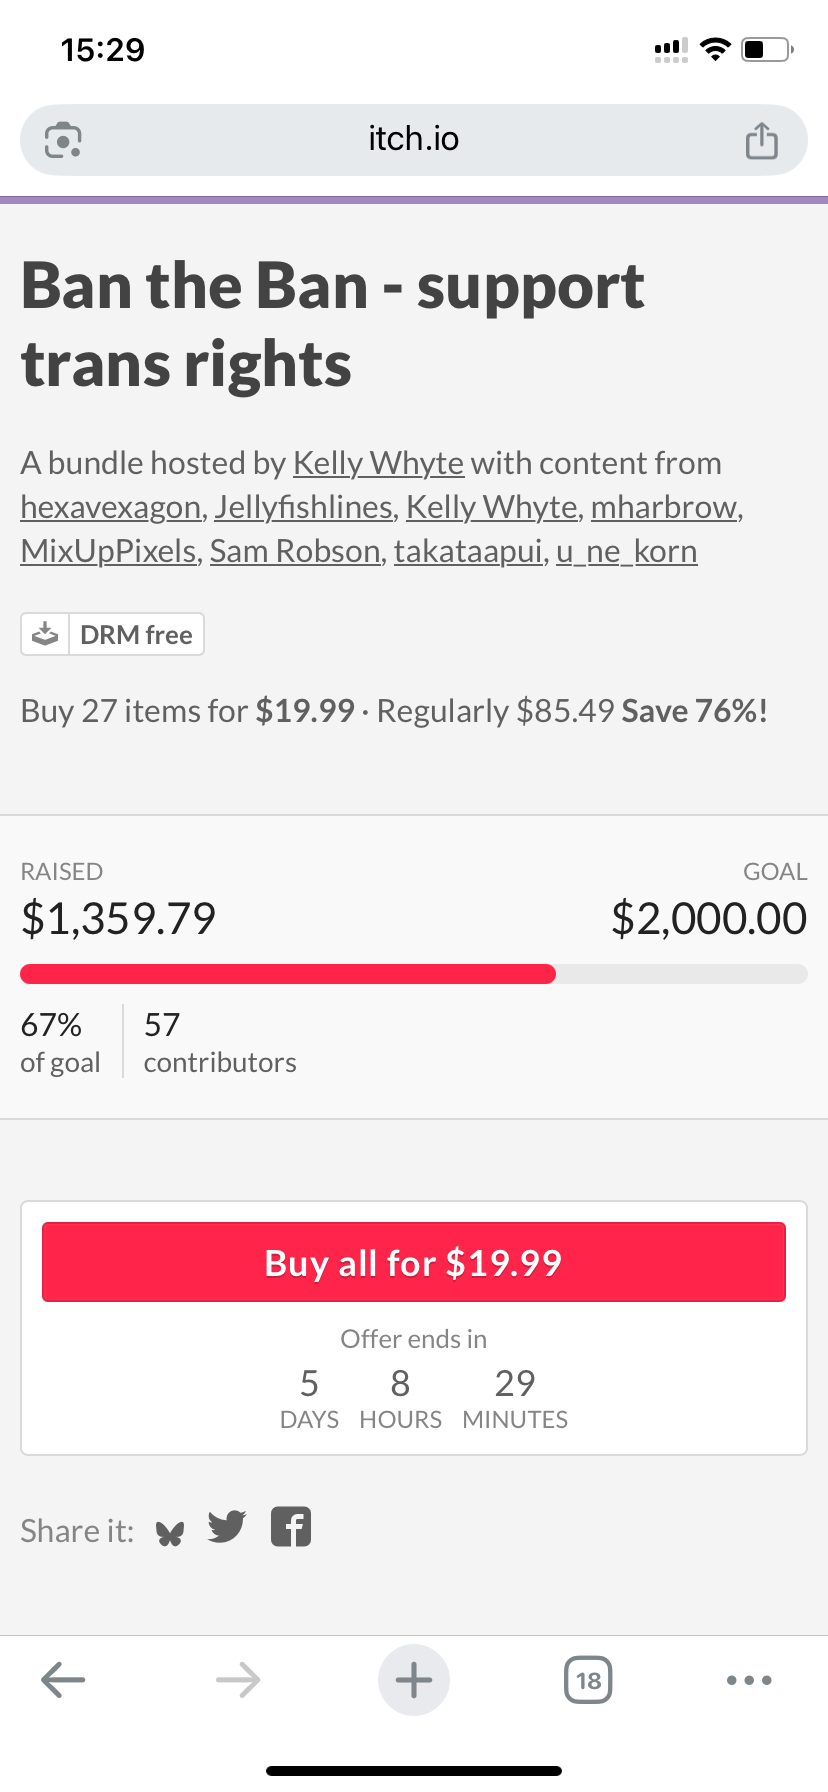The width and height of the screenshot is (828, 1792).
Task: Visit hexavexagon's creator page
Action: (111, 507)
